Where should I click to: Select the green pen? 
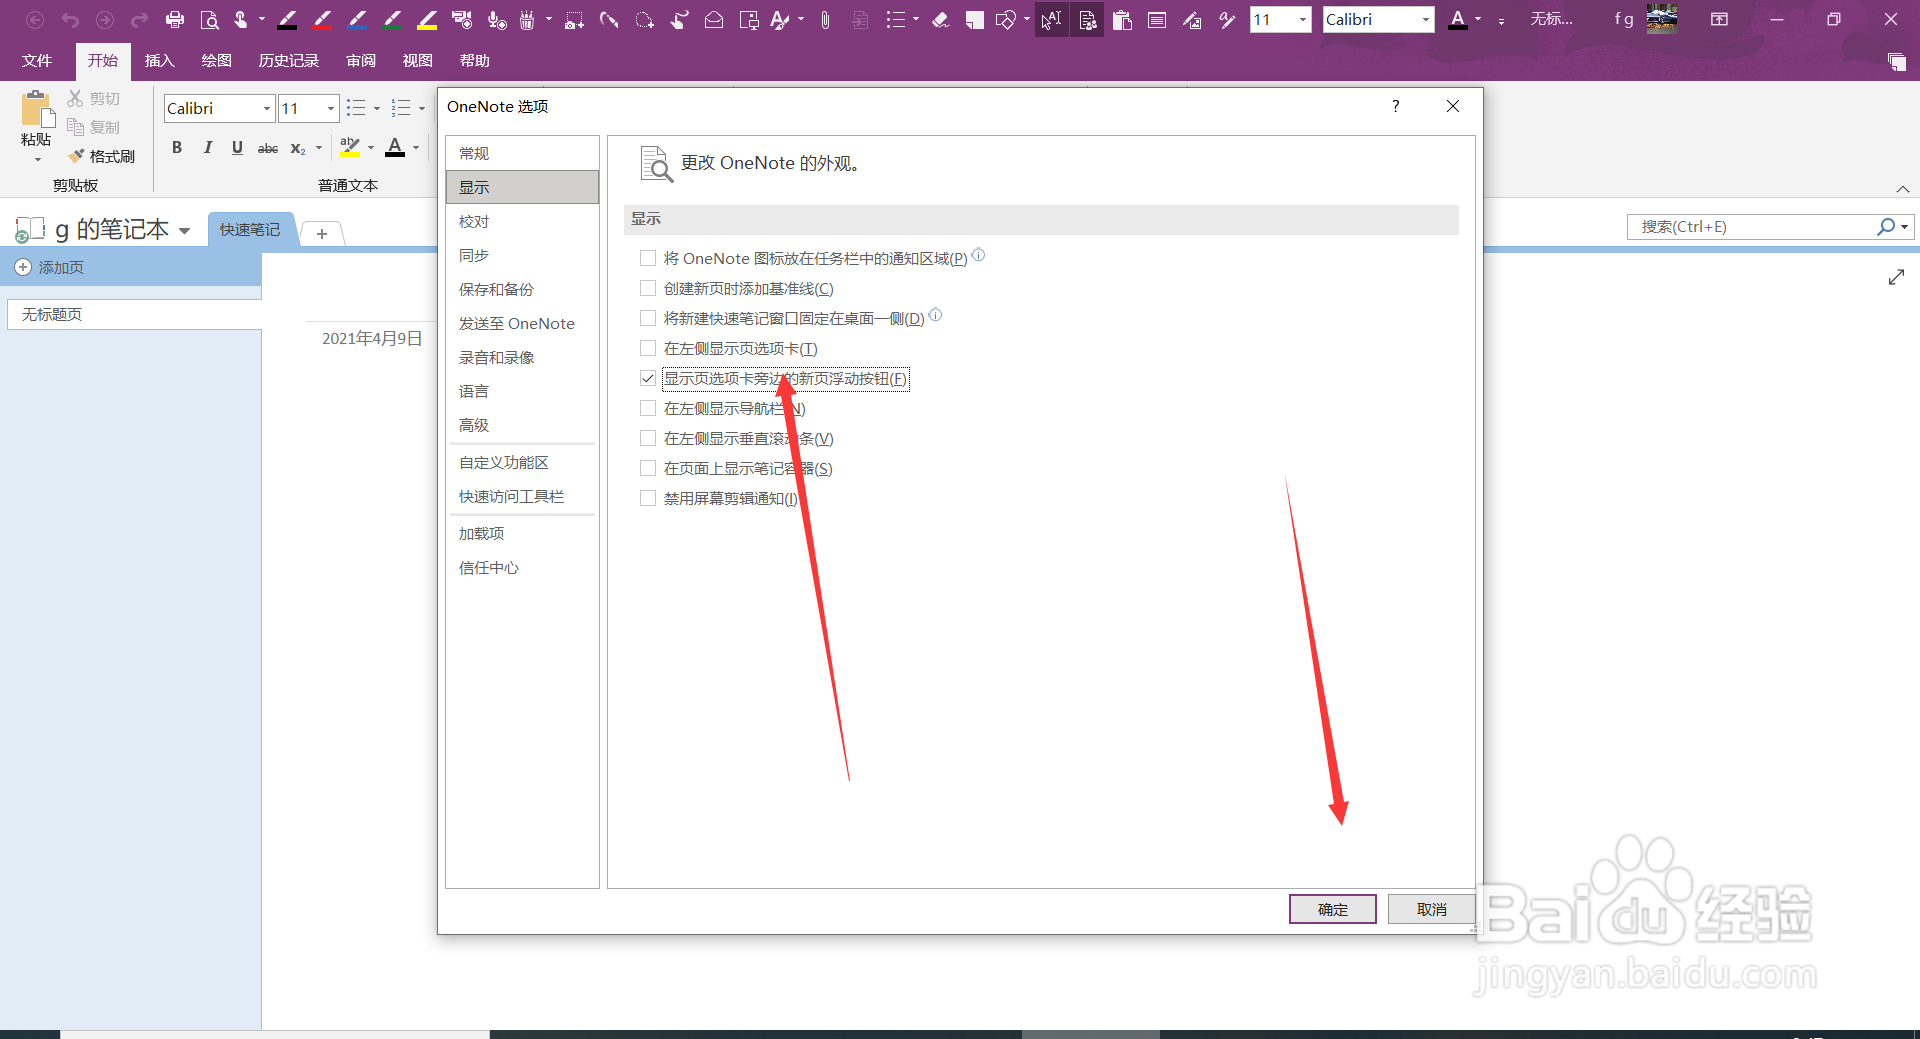coord(392,19)
